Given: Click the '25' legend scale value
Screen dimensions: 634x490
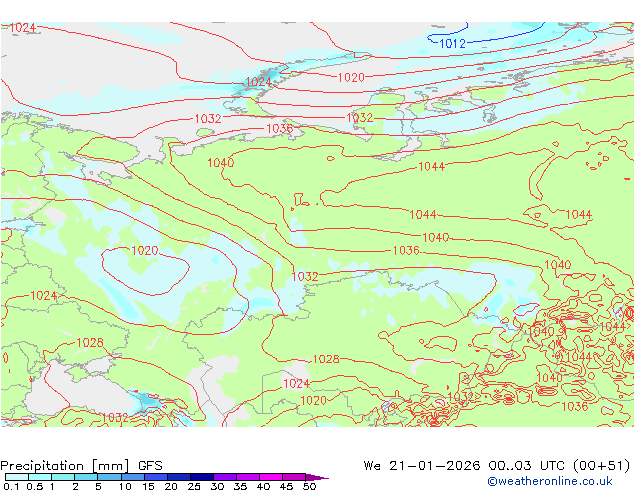Looking at the screenshot, I should [194, 486].
